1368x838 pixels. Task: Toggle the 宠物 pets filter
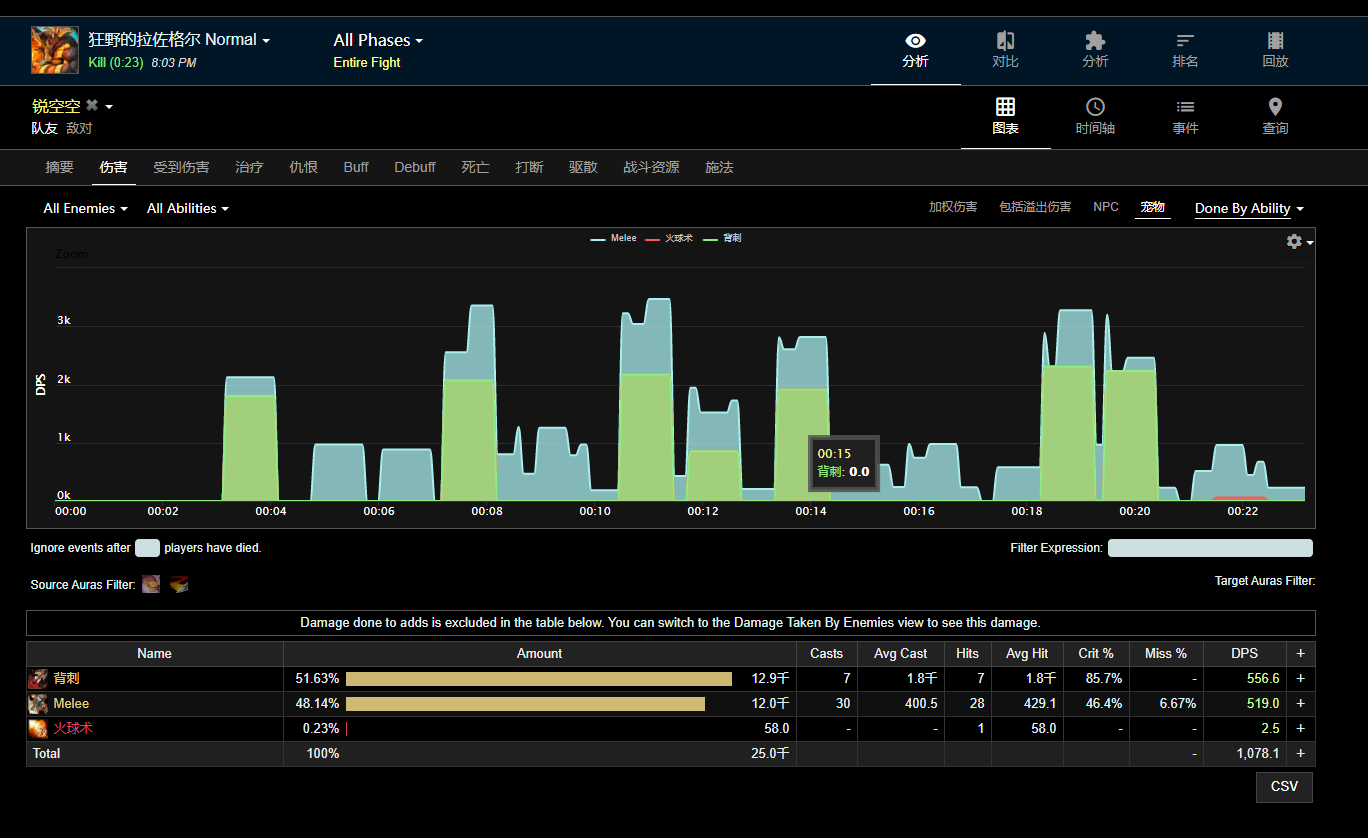(1153, 207)
